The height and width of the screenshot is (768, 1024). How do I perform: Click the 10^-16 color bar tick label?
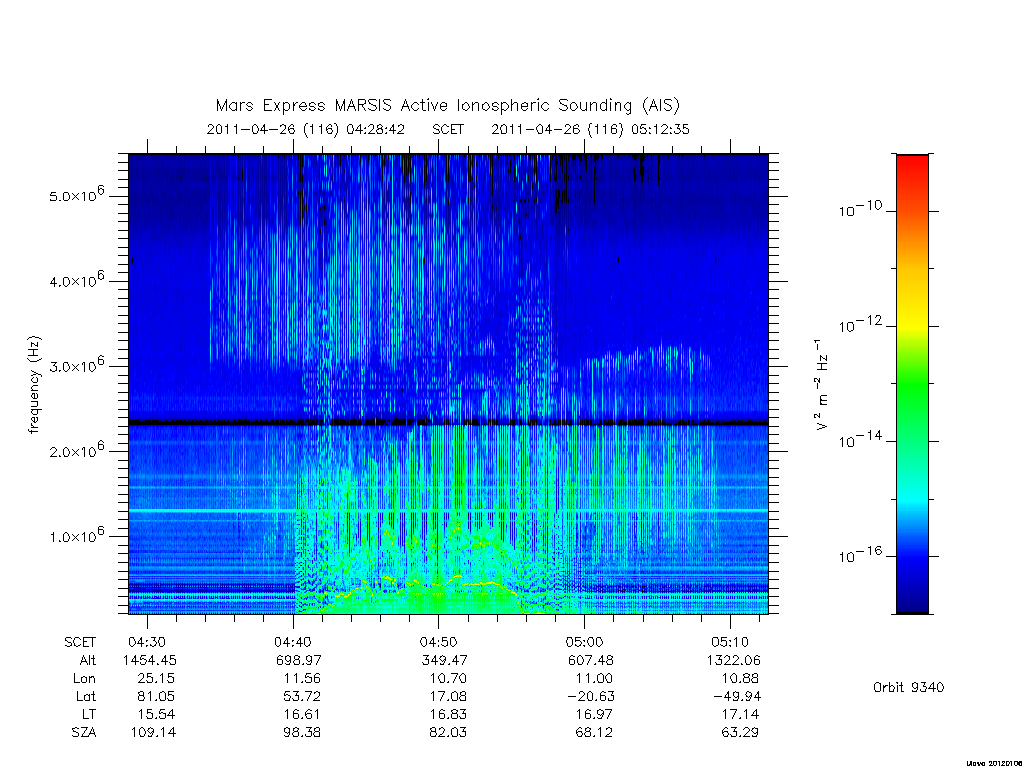(860, 554)
